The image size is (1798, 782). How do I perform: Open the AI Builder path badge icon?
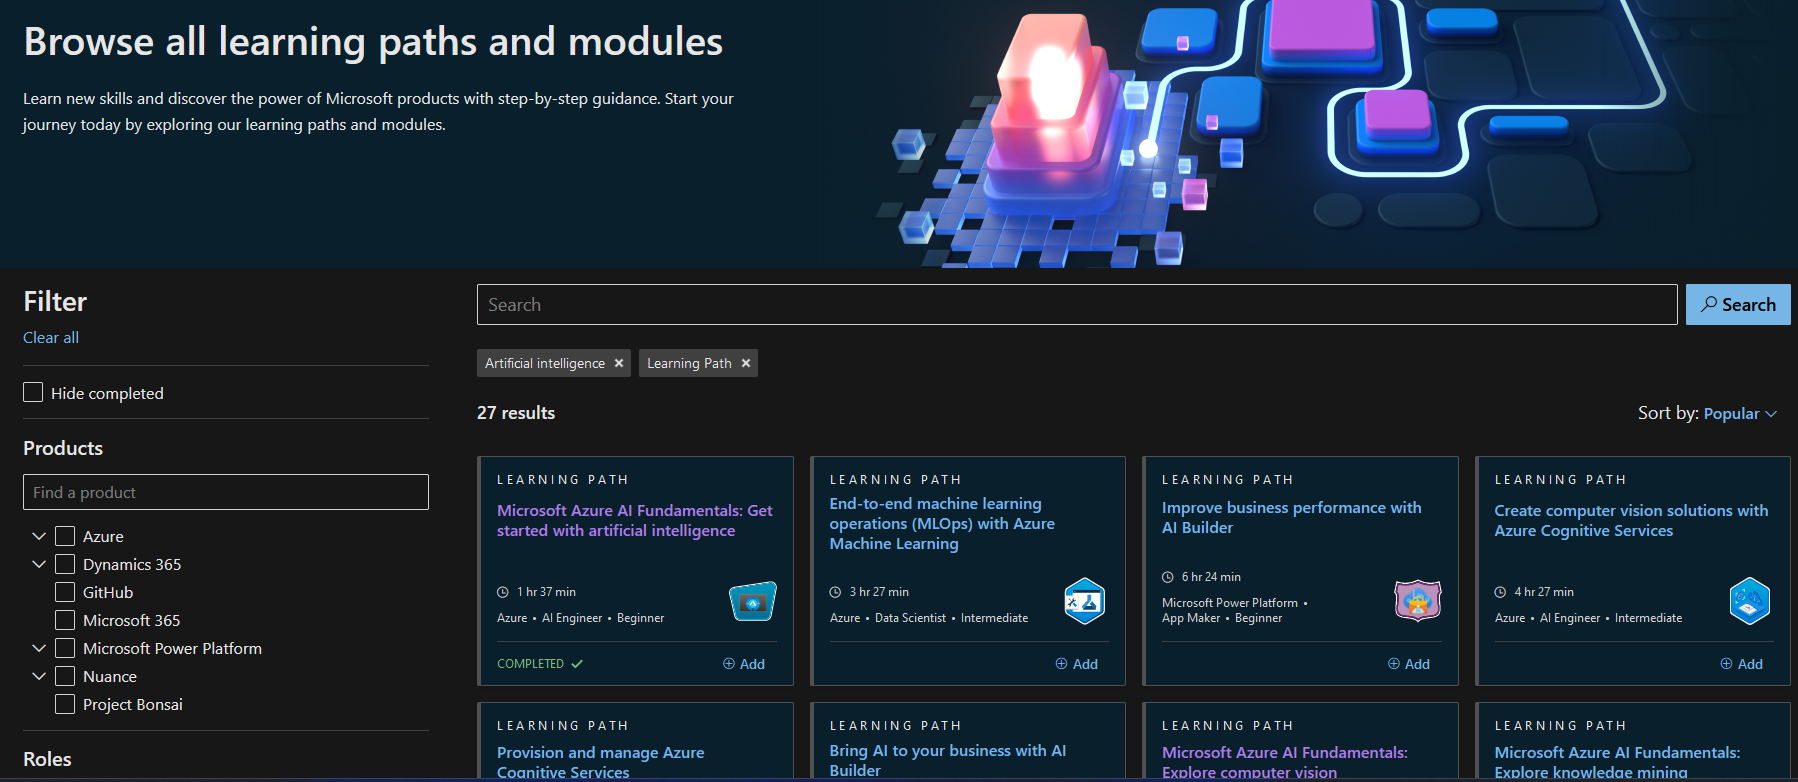(1418, 601)
